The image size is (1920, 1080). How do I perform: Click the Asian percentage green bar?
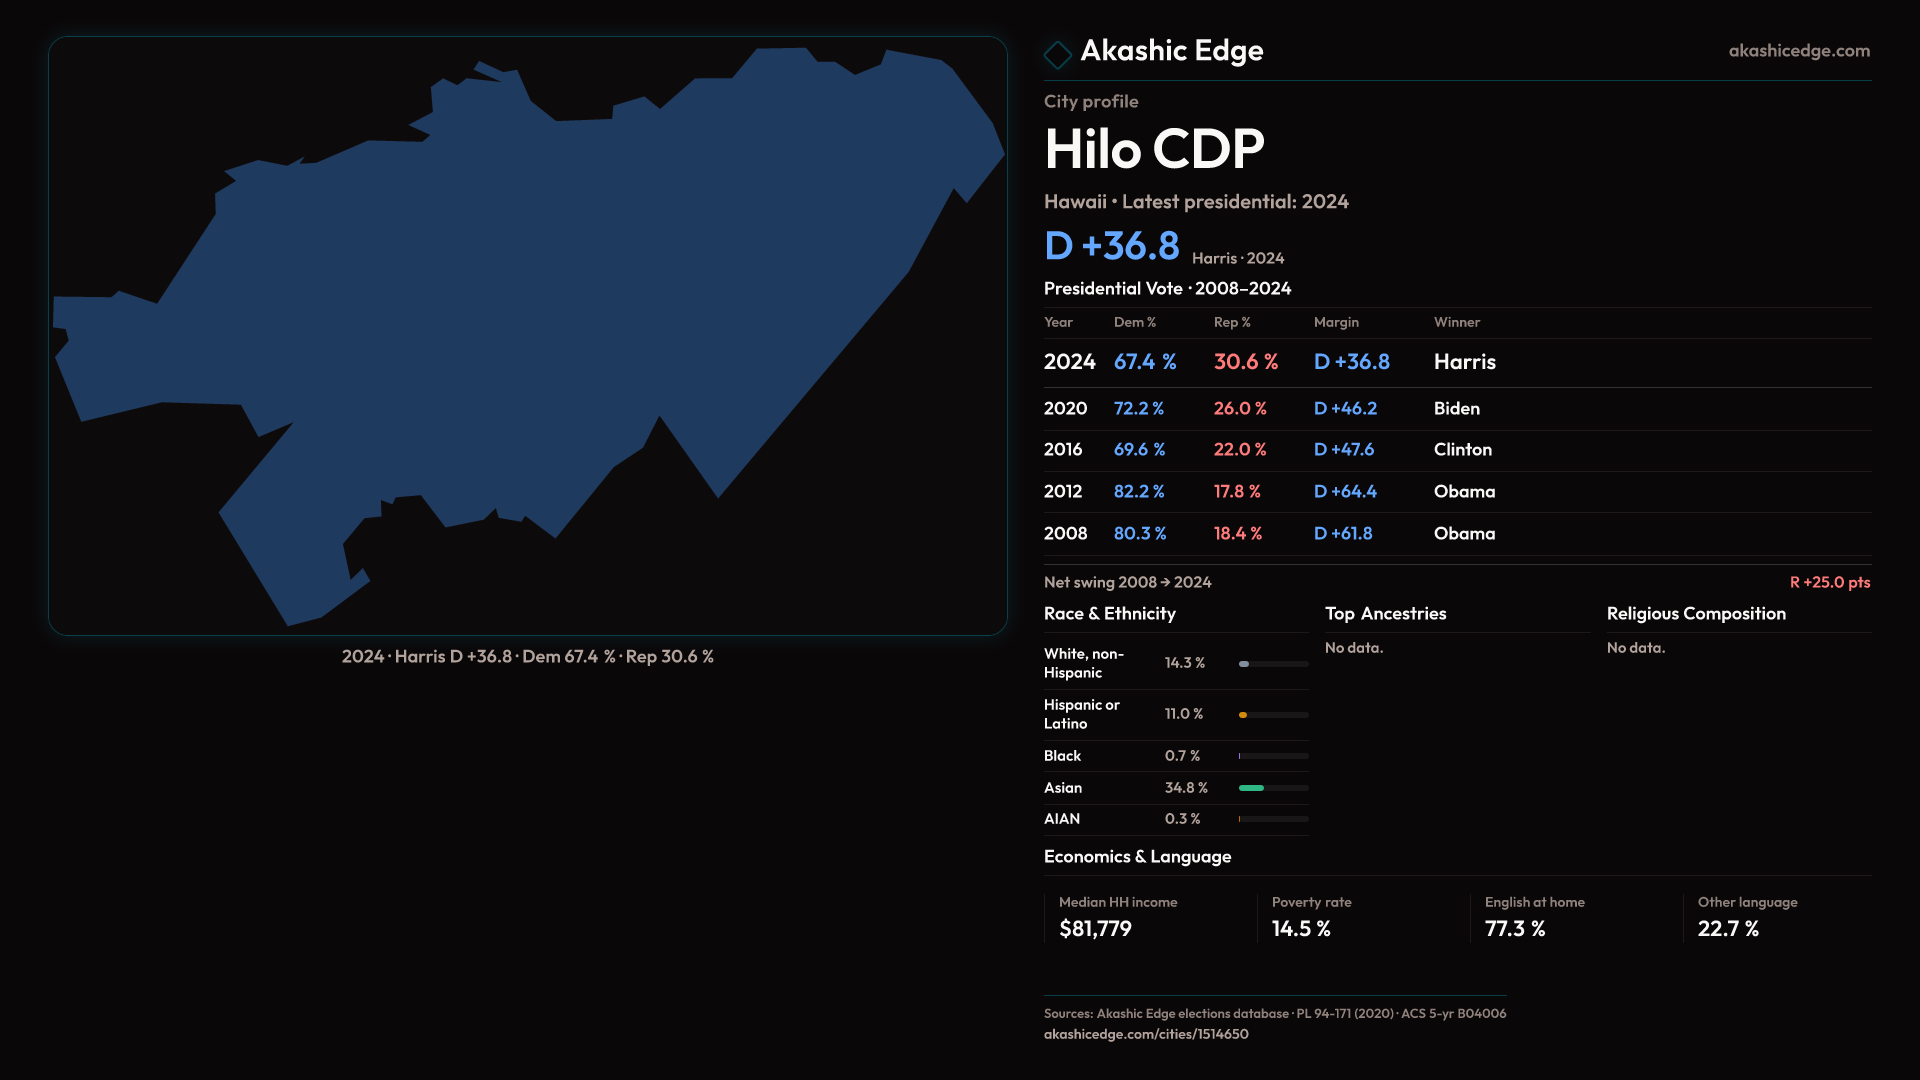click(x=1251, y=788)
